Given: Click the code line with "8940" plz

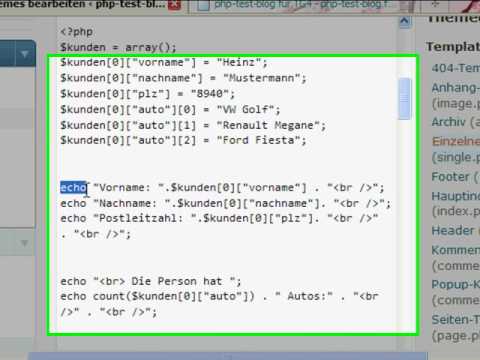Looking at the screenshot, I should click(147, 94).
